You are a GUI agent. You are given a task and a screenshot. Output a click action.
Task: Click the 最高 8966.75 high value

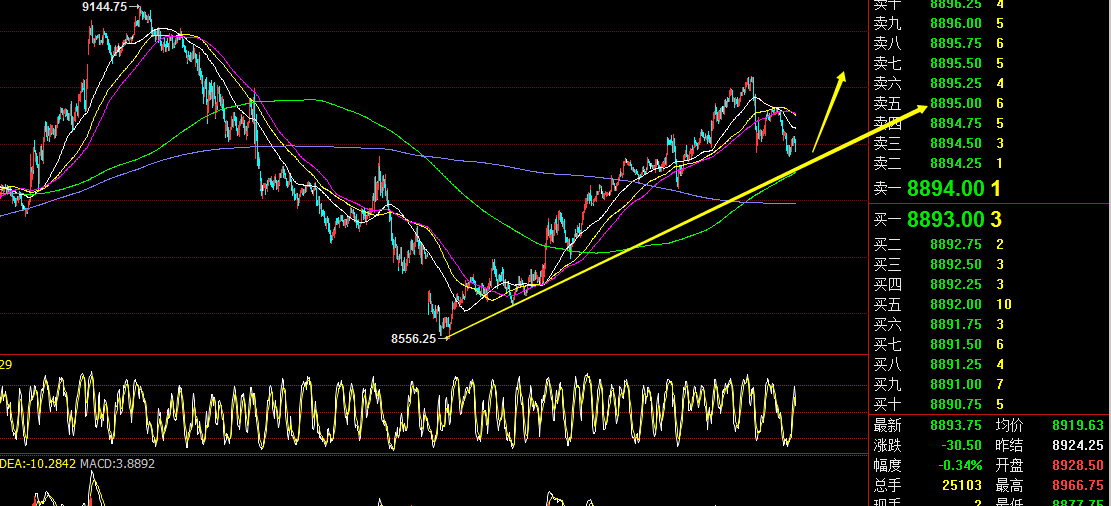pyautogui.click(x=1078, y=485)
